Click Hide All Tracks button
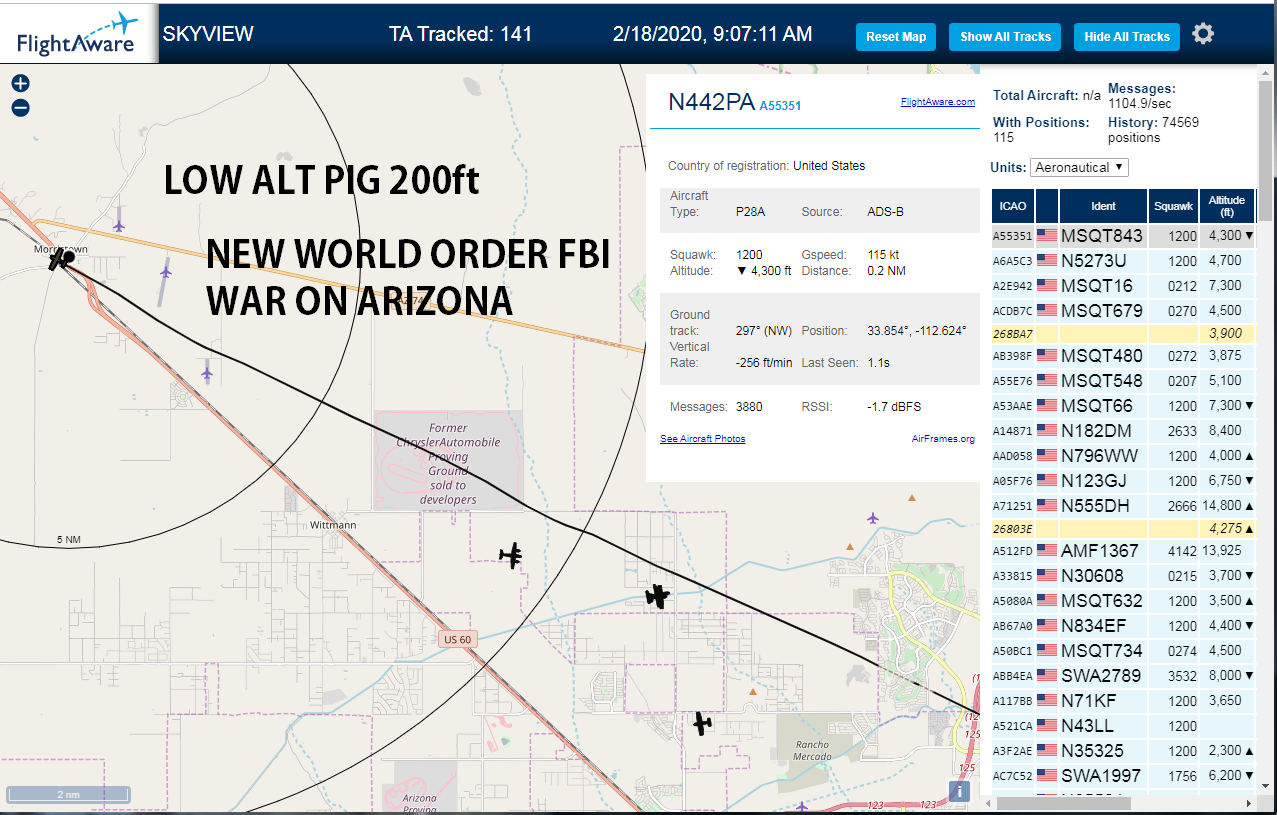Viewport: 1277px width, 815px height. point(1127,37)
